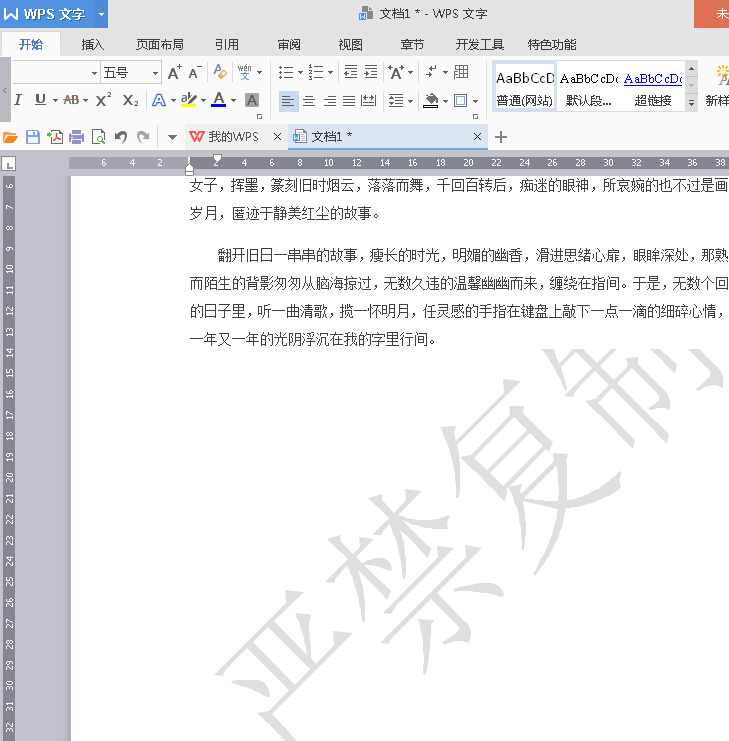Open the font size 五号 dropdown
729x741 pixels.
[x=155, y=73]
